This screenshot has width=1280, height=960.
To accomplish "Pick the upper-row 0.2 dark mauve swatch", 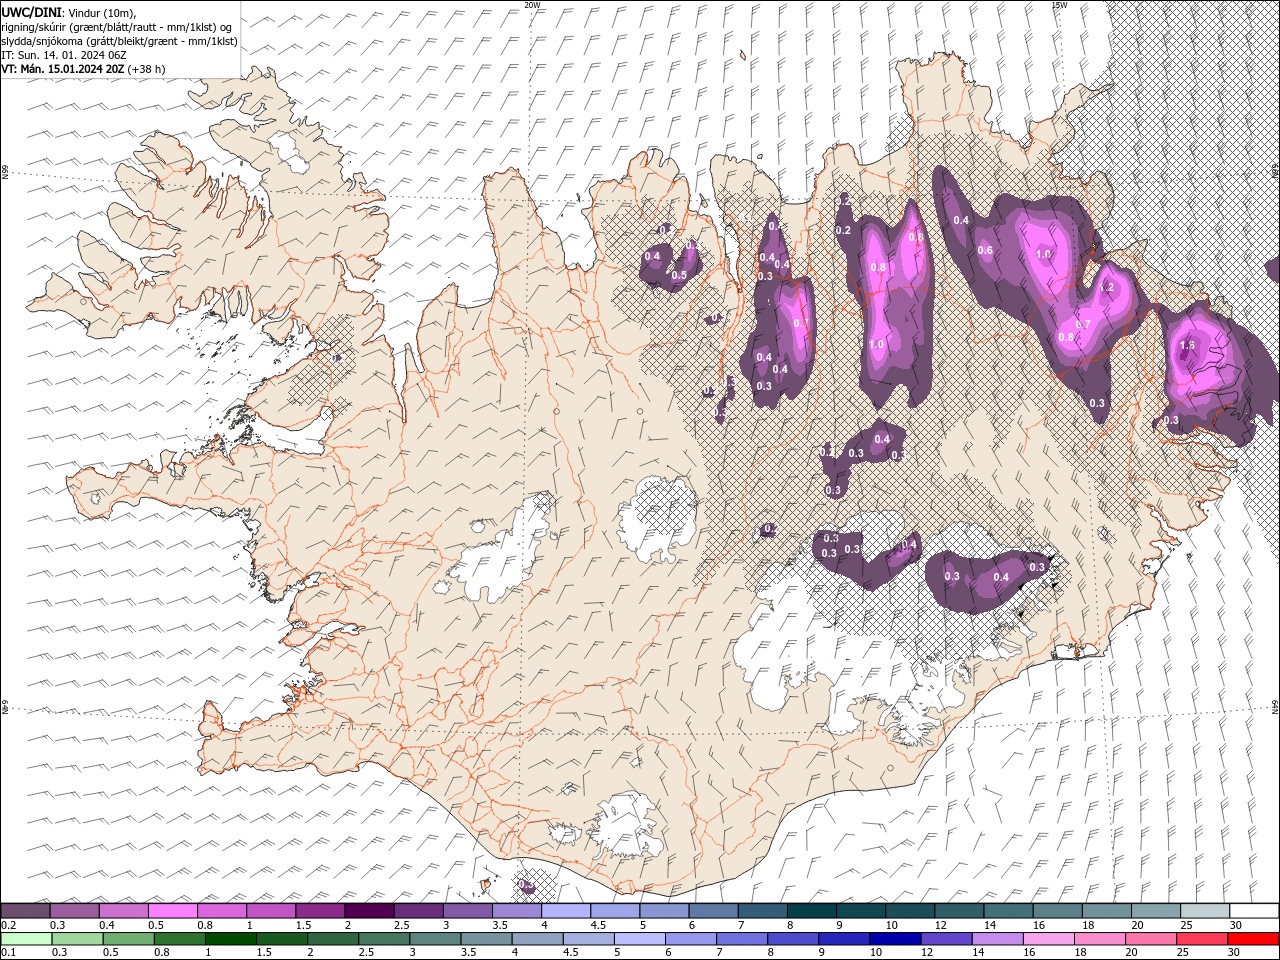I will (x=25, y=911).
